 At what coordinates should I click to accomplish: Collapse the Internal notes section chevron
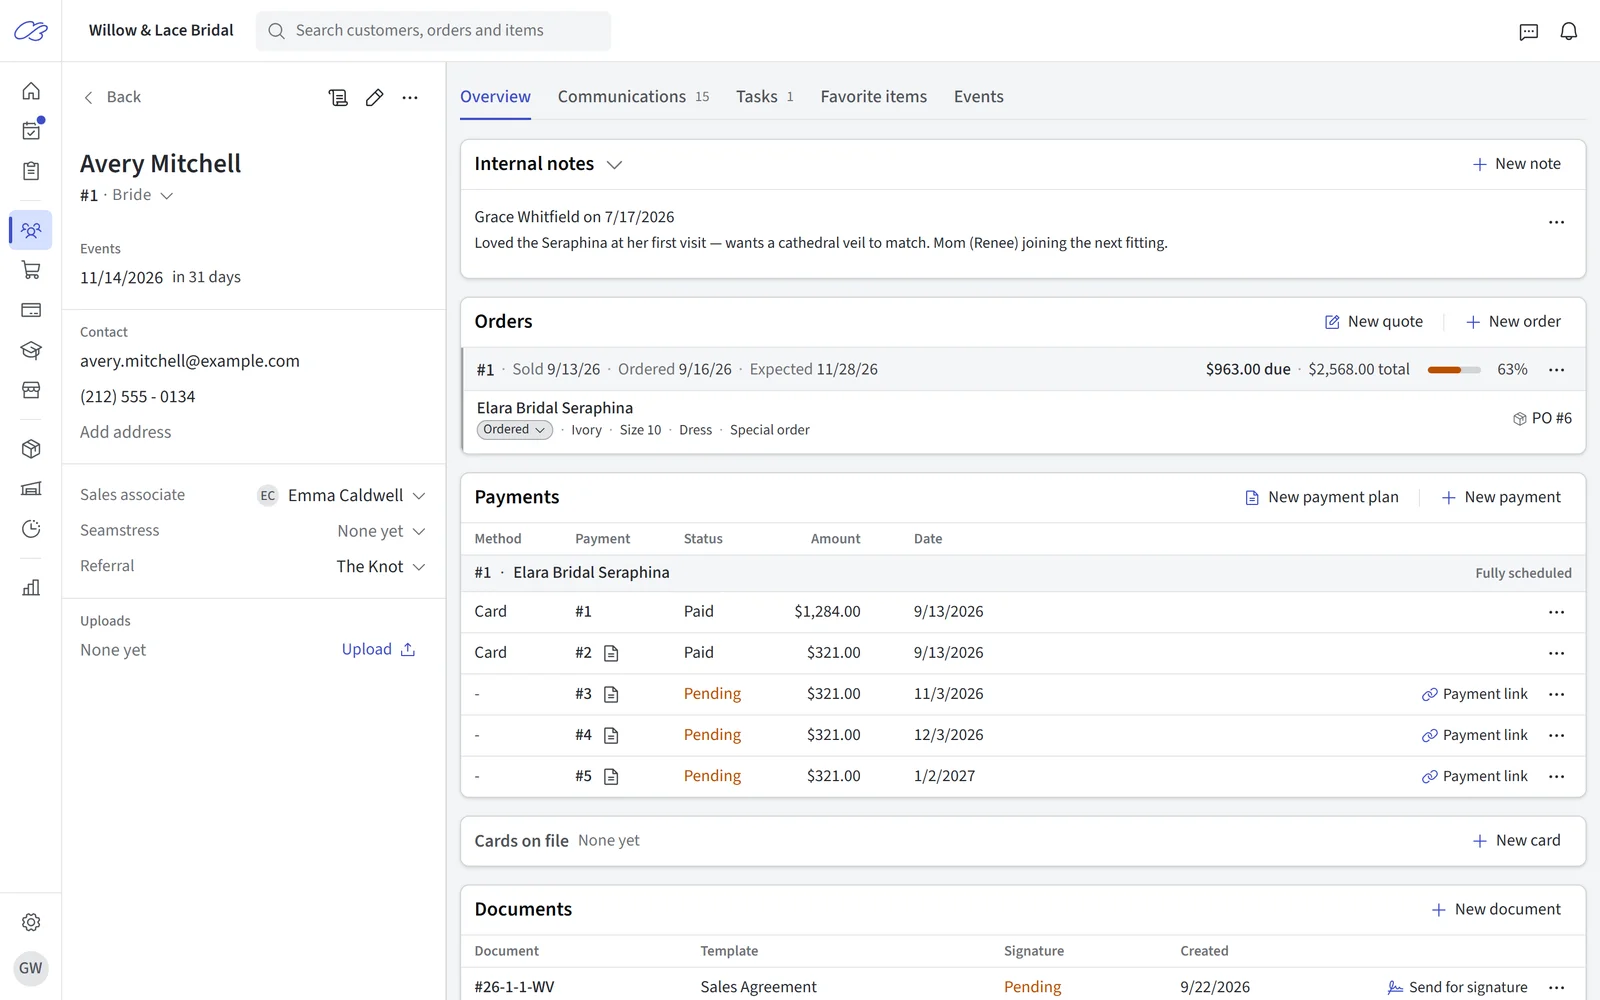tap(614, 164)
